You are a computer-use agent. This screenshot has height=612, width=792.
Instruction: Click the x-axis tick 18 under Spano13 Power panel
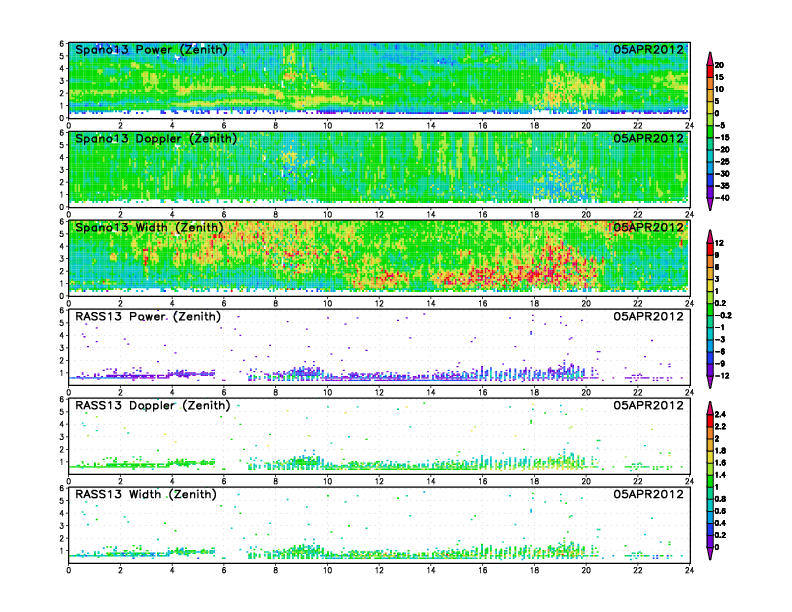point(534,126)
